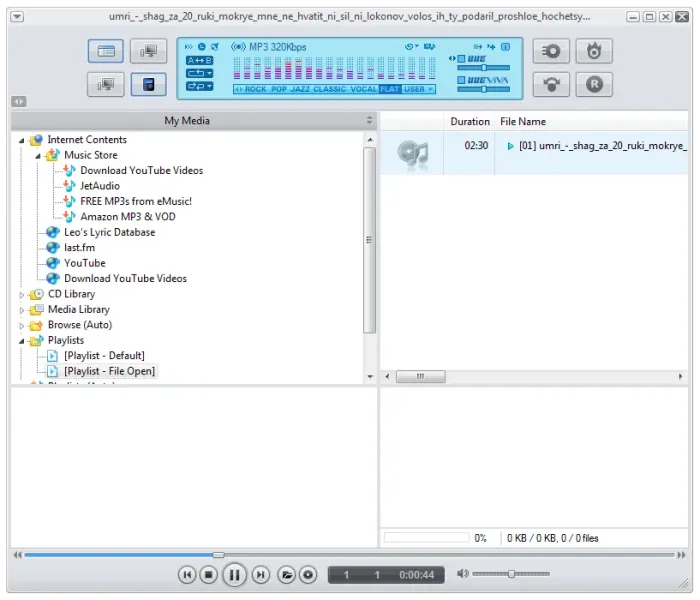This screenshot has height=600, width=700.
Task: Collapse the Internet Contents tree node
Action: coord(22,140)
